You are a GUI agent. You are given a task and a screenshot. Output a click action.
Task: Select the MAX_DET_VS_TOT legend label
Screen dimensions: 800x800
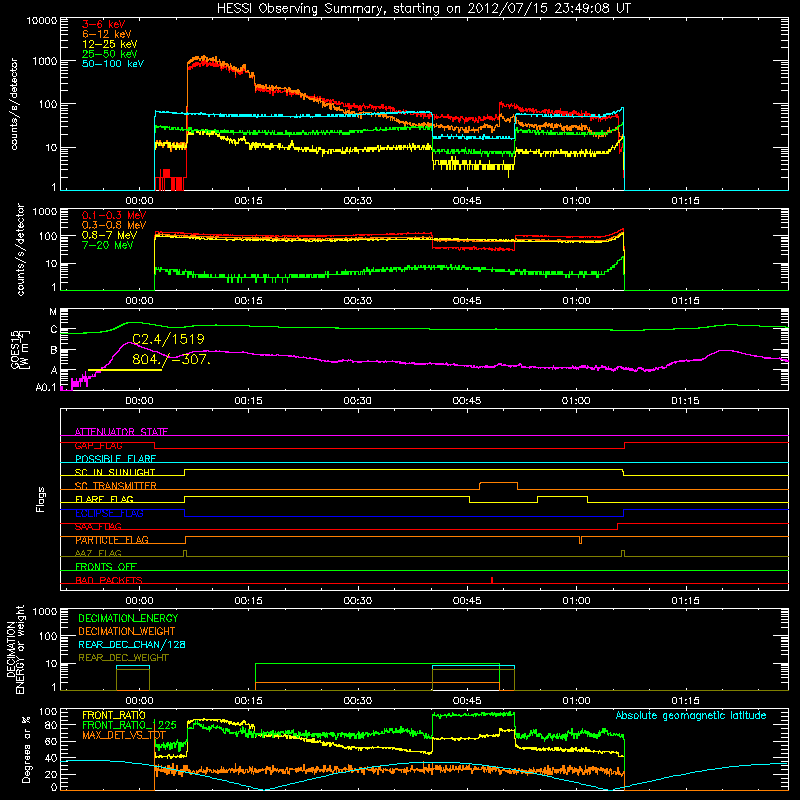click(124, 735)
